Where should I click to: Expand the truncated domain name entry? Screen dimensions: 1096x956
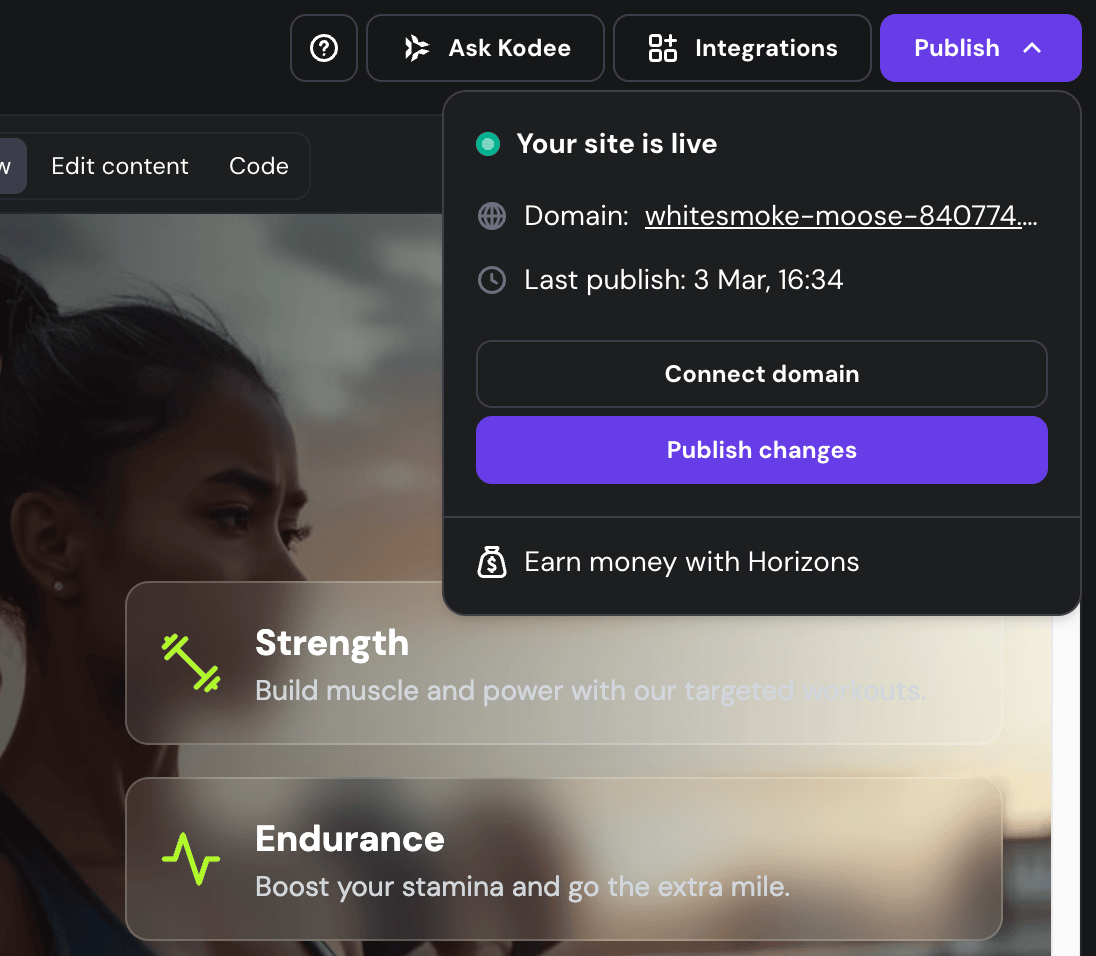(x=841, y=215)
